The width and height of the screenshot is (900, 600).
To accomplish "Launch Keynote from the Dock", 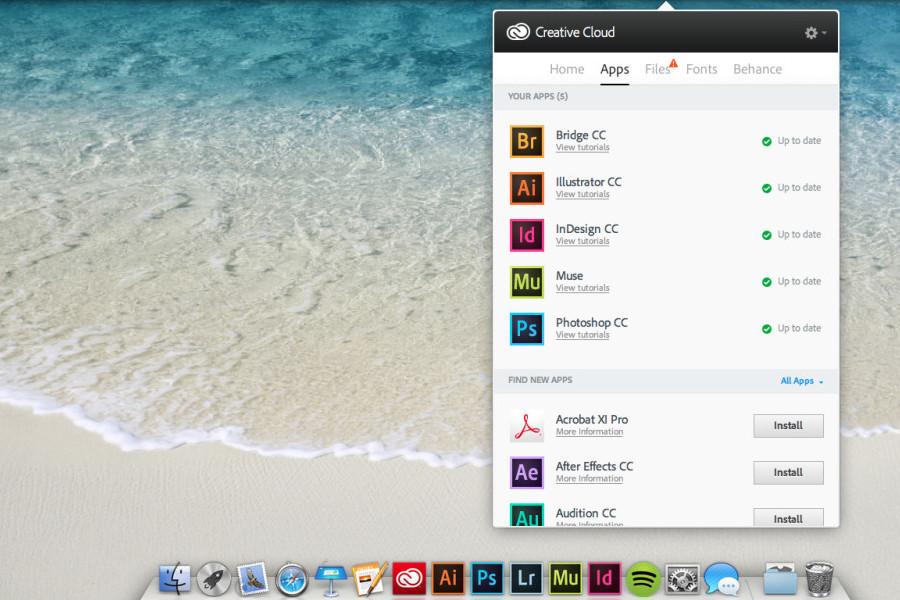I will pyautogui.click(x=331, y=579).
